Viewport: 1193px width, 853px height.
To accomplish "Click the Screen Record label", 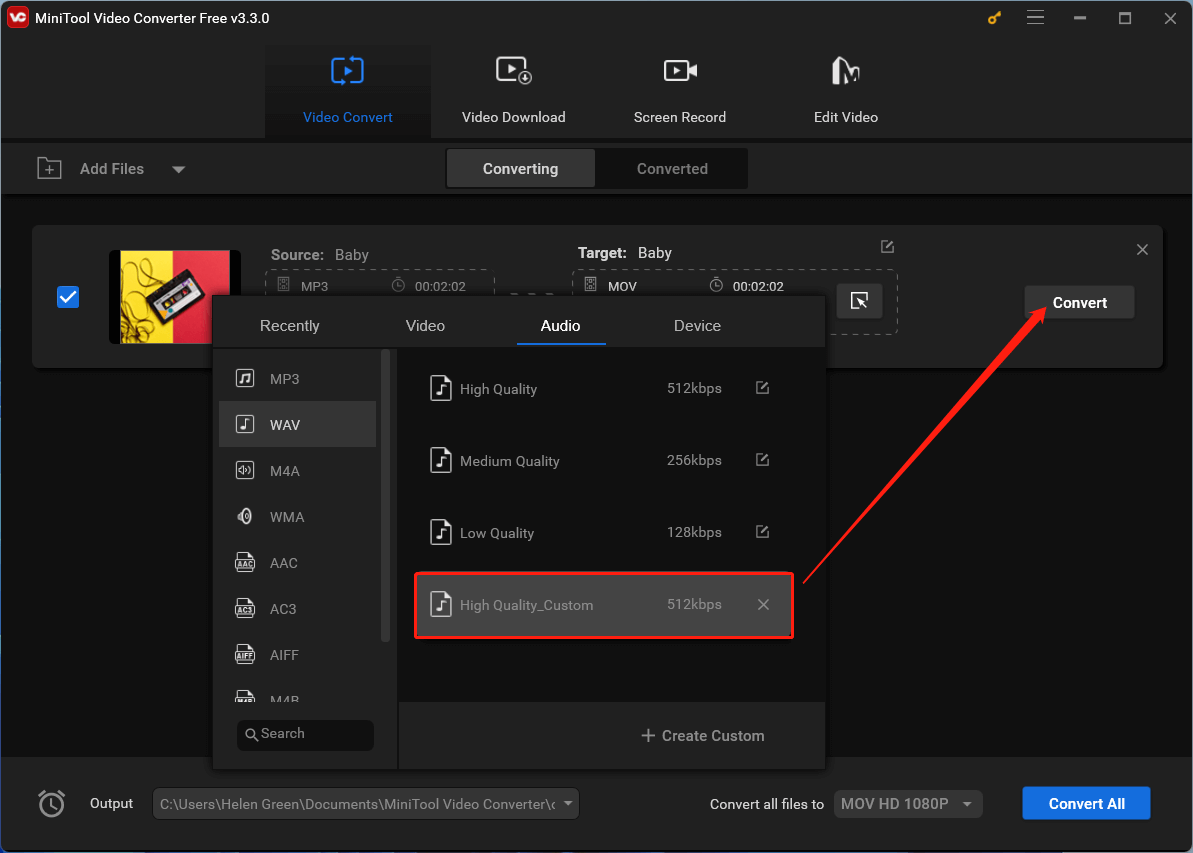I will pos(679,117).
